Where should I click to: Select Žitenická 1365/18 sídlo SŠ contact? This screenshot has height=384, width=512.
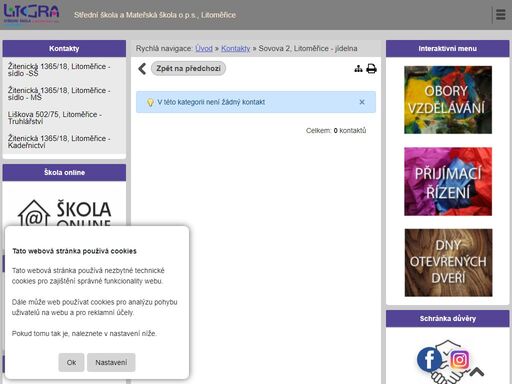click(64, 70)
